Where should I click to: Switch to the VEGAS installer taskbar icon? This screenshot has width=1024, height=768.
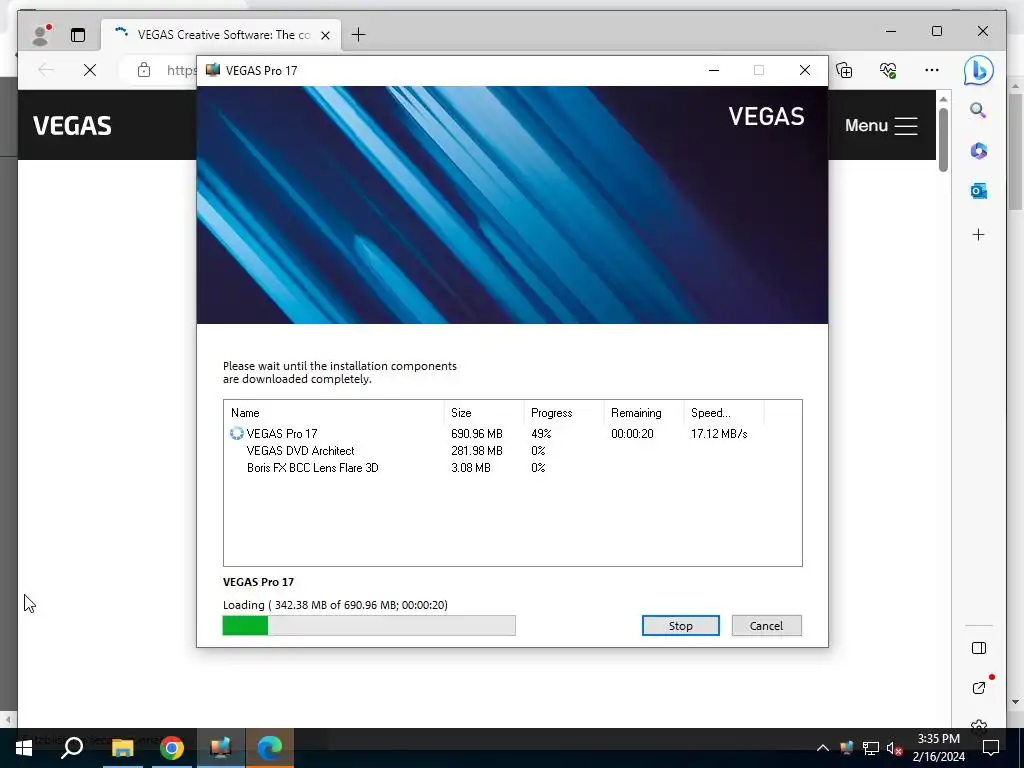pyautogui.click(x=221, y=748)
